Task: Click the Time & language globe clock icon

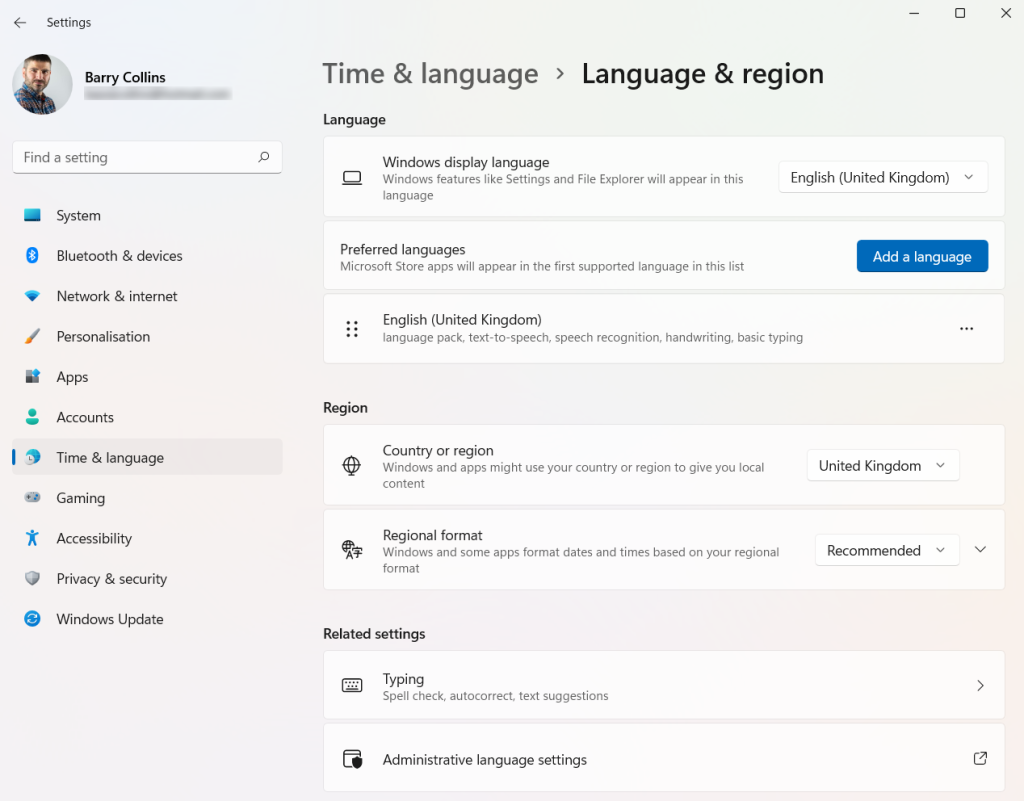Action: coord(32,458)
